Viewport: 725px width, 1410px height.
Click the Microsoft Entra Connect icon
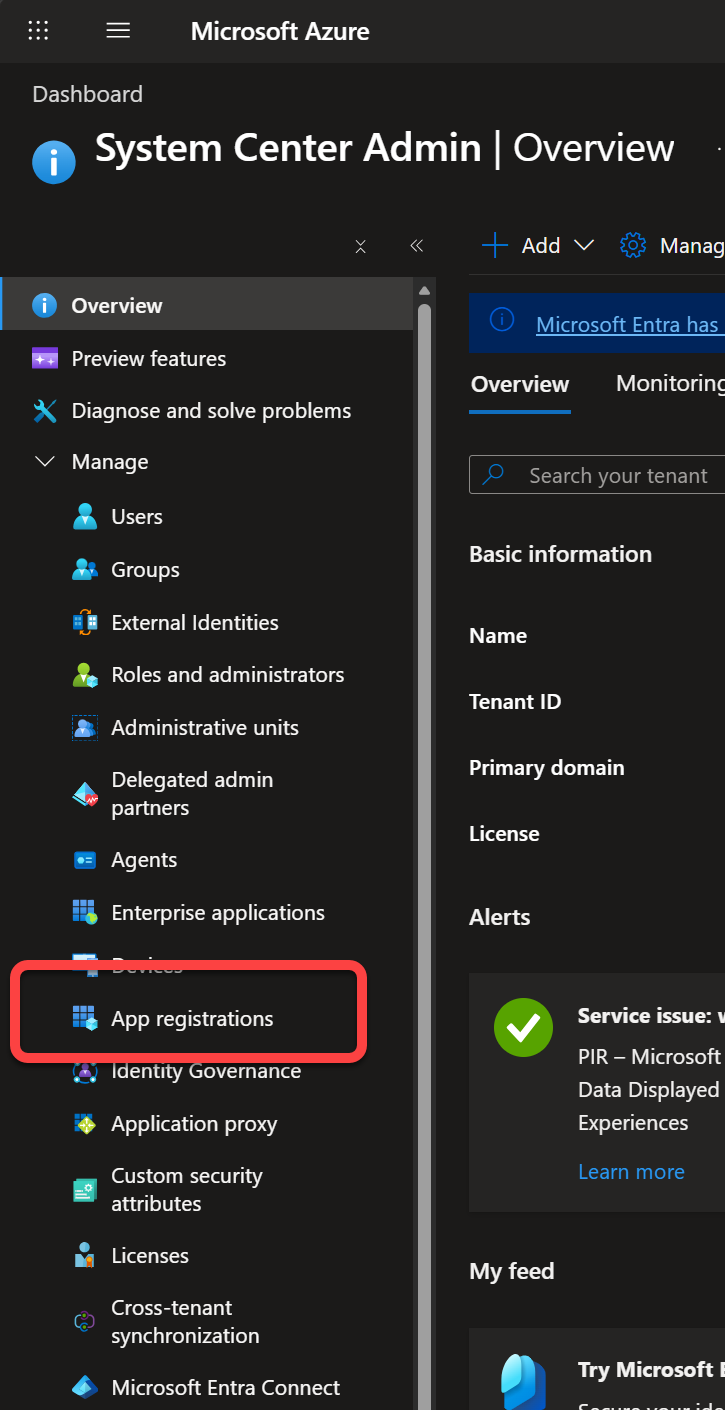[x=85, y=1388]
